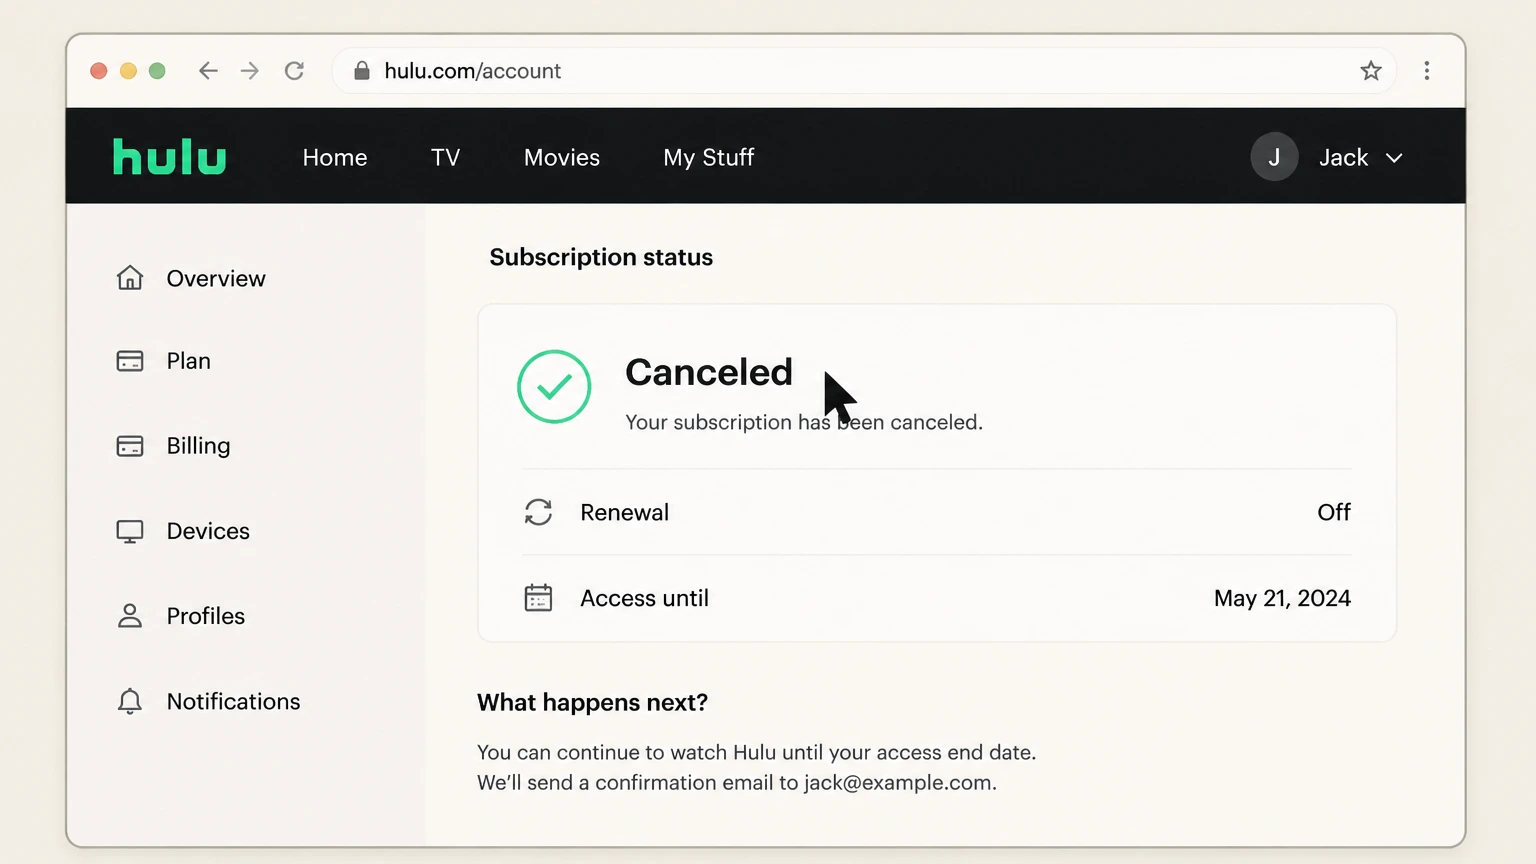Click the Access until label

point(644,598)
